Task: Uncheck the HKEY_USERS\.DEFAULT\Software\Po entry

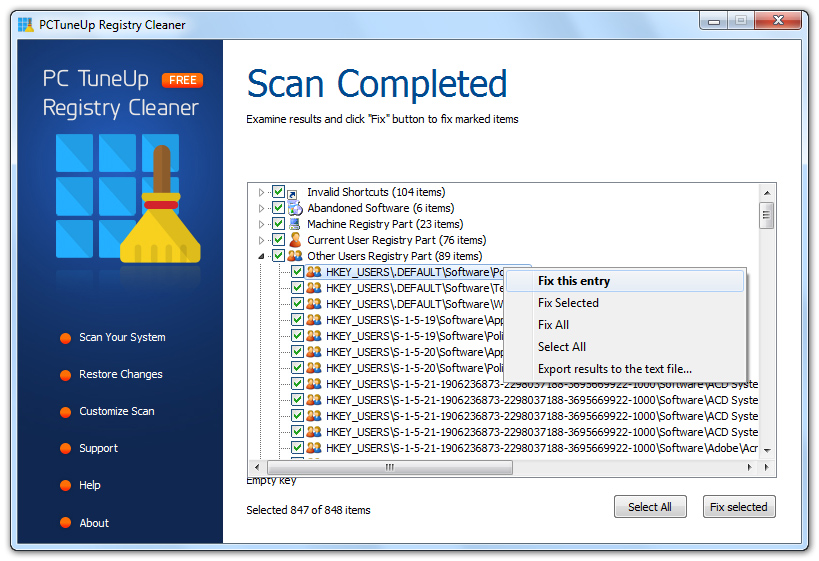Action: [297, 272]
